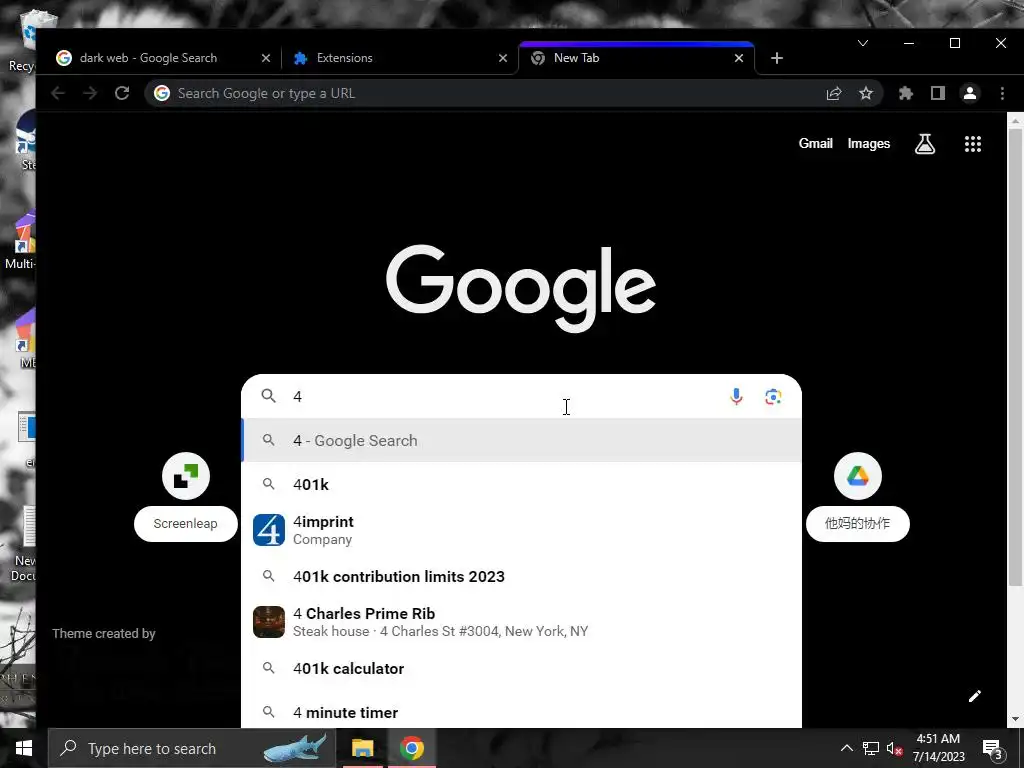
Task: Reload the current page
Action: coord(122,93)
